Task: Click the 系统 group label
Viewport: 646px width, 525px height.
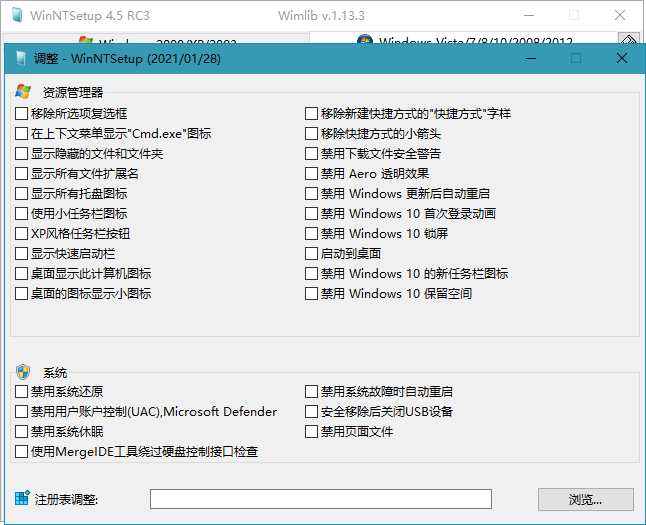Action: [x=55, y=373]
